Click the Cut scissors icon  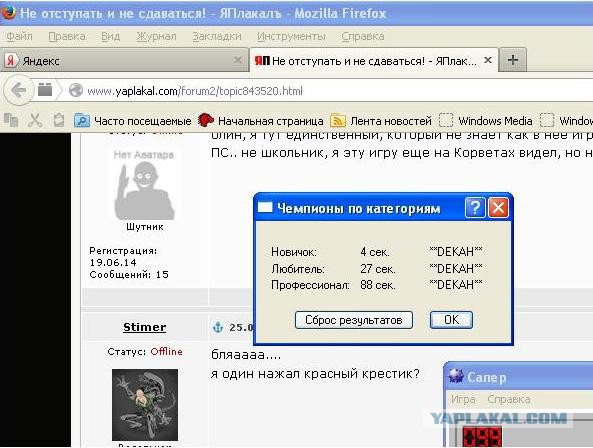click(x=35, y=120)
